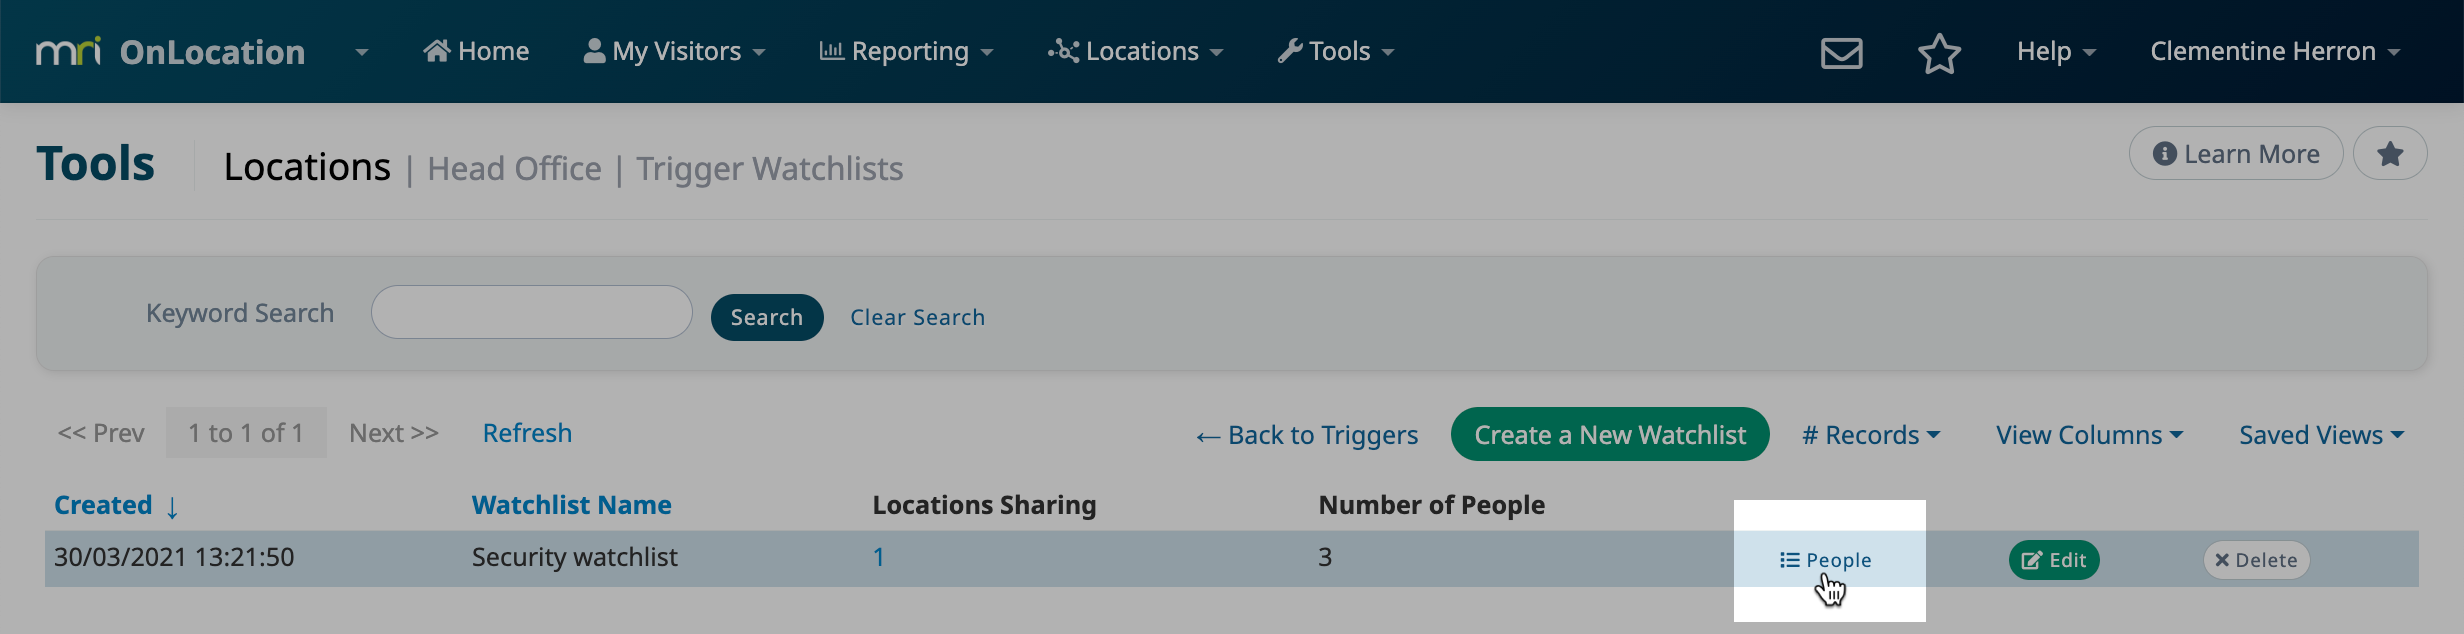Viewport: 2464px width, 634px height.
Task: Edit the Security watchlist
Action: pyautogui.click(x=2054, y=560)
